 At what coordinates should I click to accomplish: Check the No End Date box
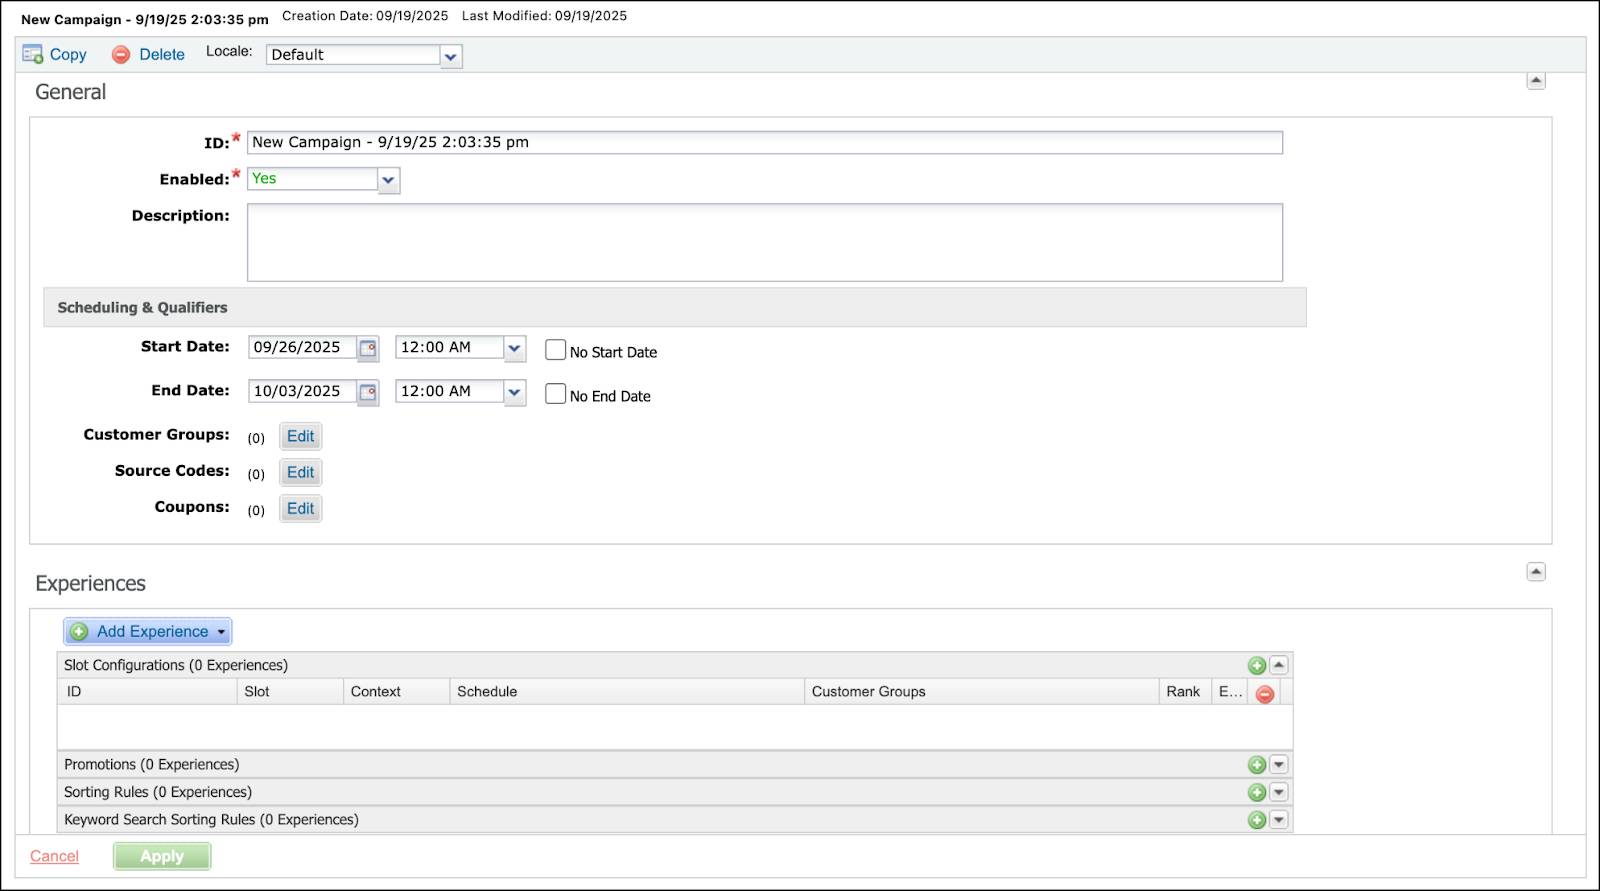pyautogui.click(x=555, y=394)
